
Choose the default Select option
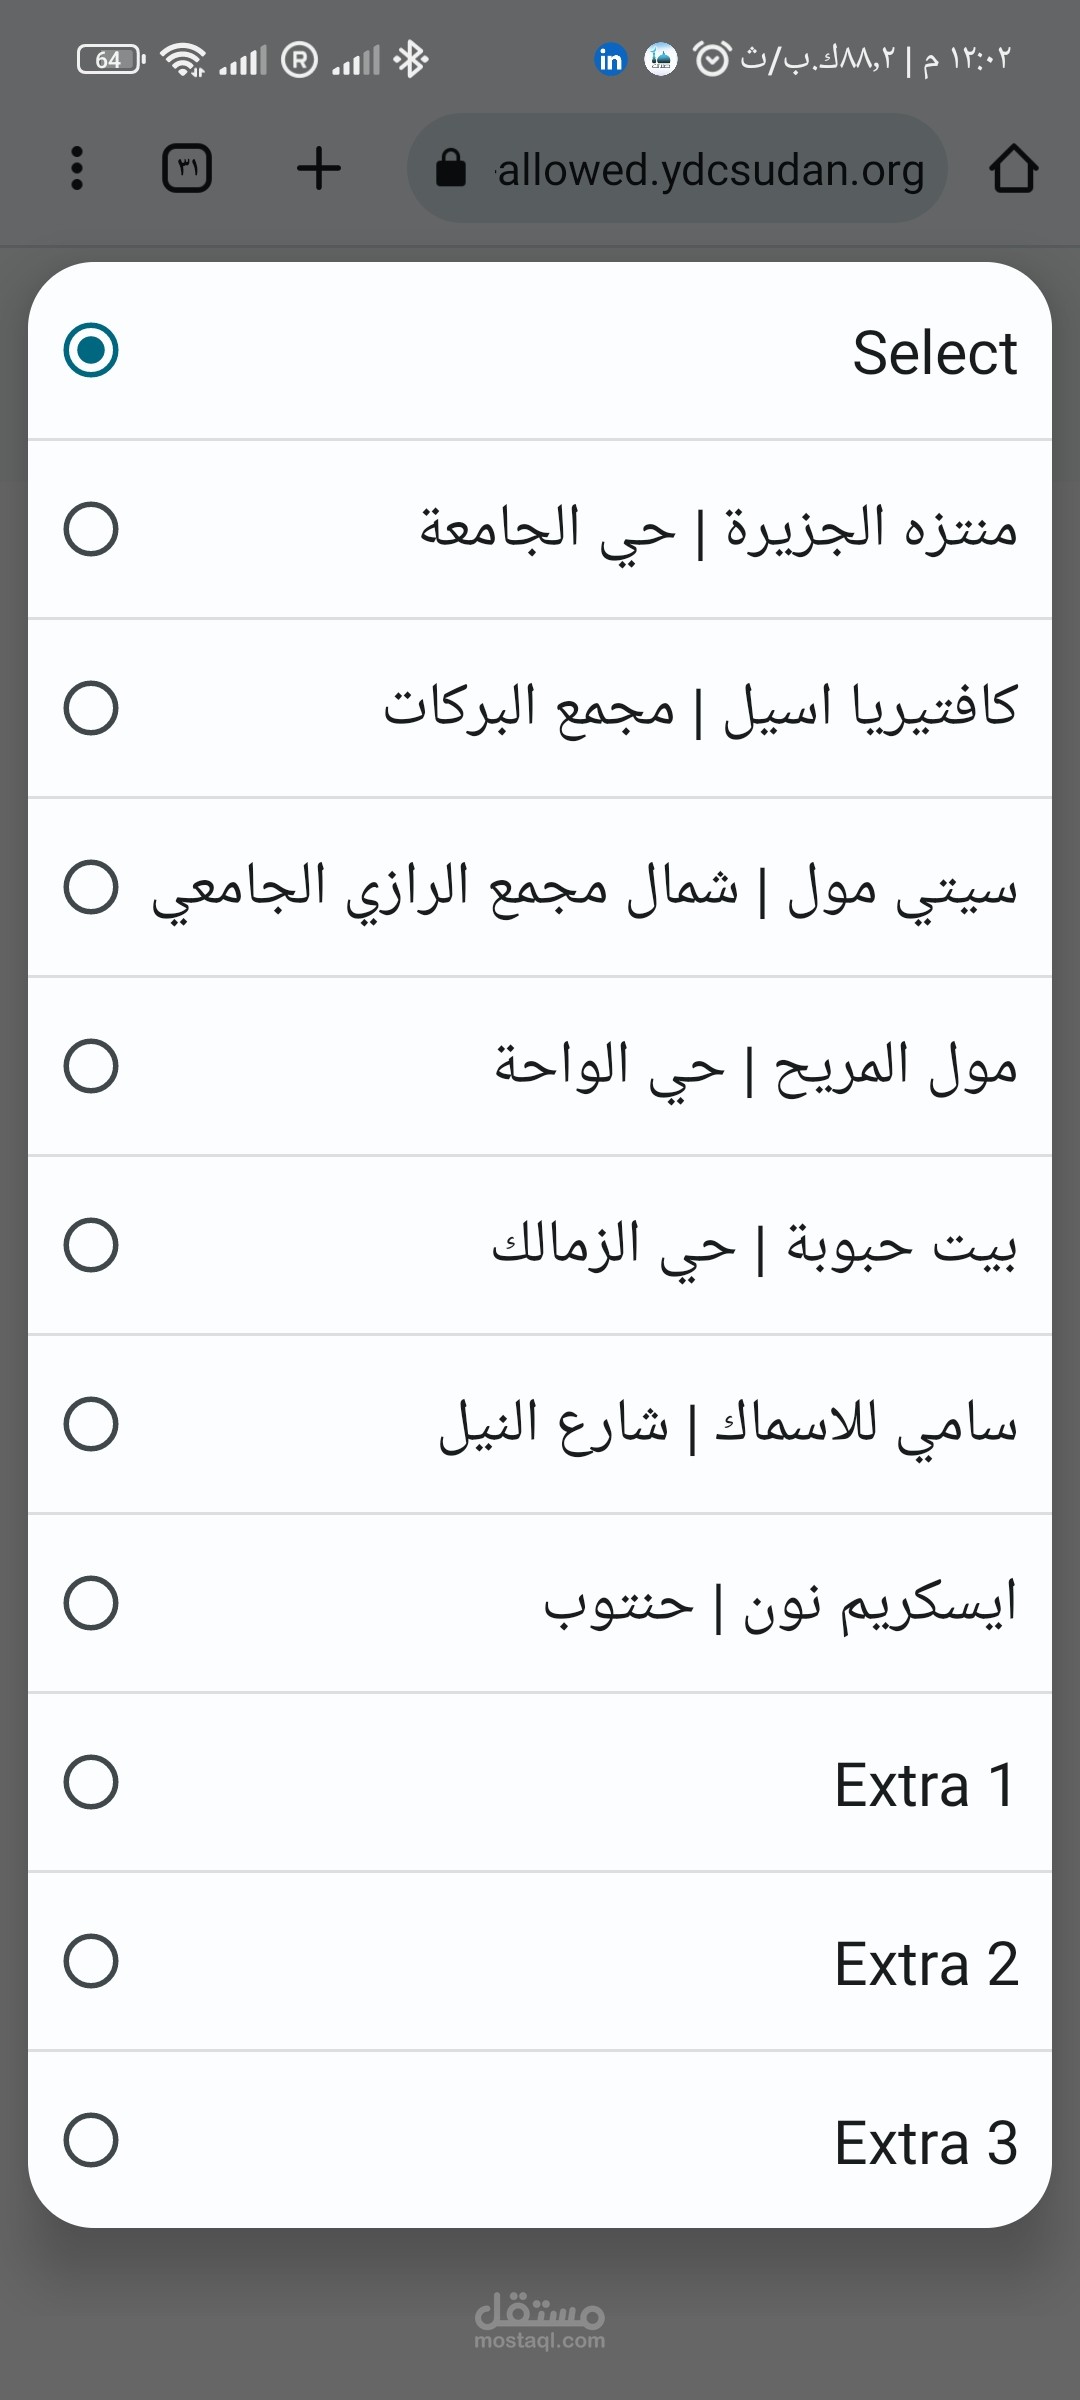(x=540, y=351)
